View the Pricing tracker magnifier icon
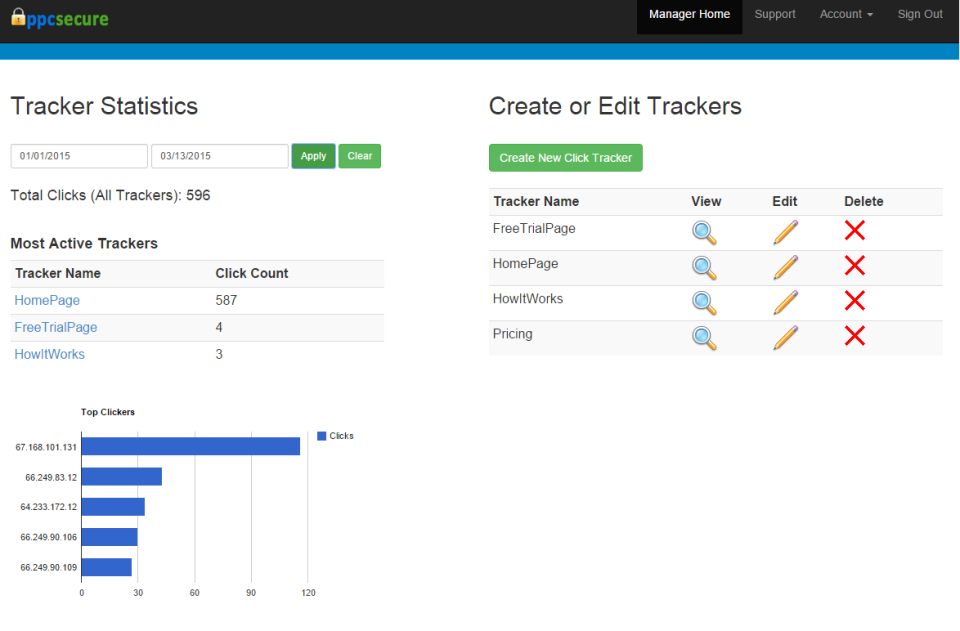 (x=704, y=337)
